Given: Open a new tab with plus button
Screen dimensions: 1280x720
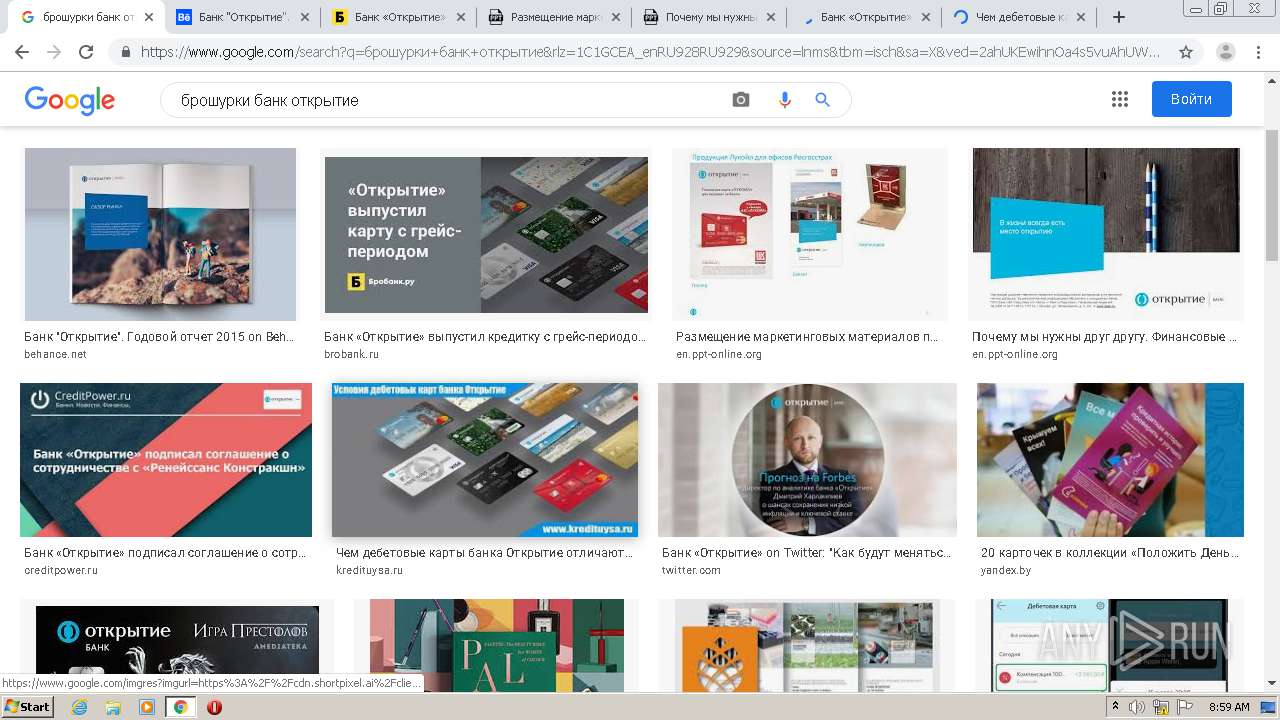Looking at the screenshot, I should (x=1119, y=17).
